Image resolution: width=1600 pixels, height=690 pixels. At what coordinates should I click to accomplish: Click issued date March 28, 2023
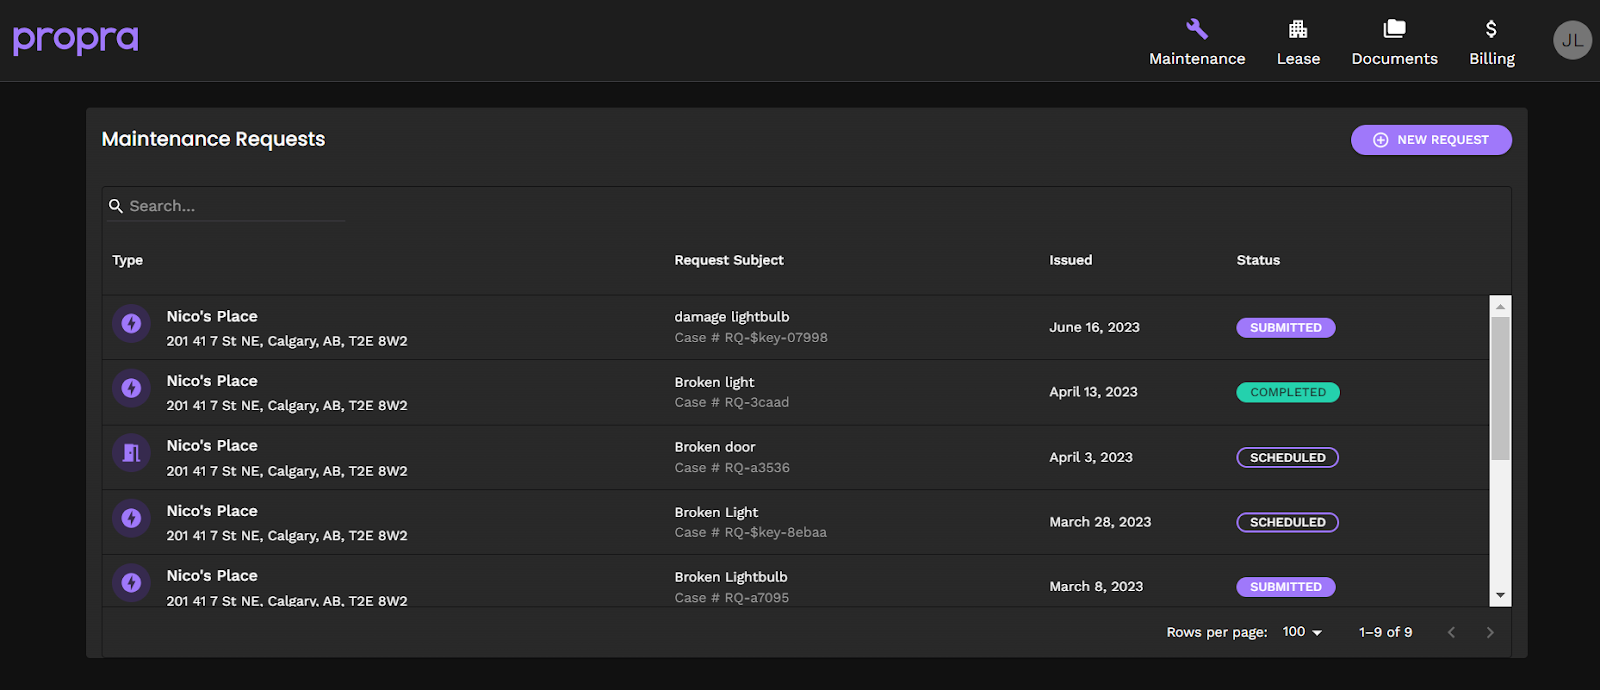pyautogui.click(x=1100, y=522)
